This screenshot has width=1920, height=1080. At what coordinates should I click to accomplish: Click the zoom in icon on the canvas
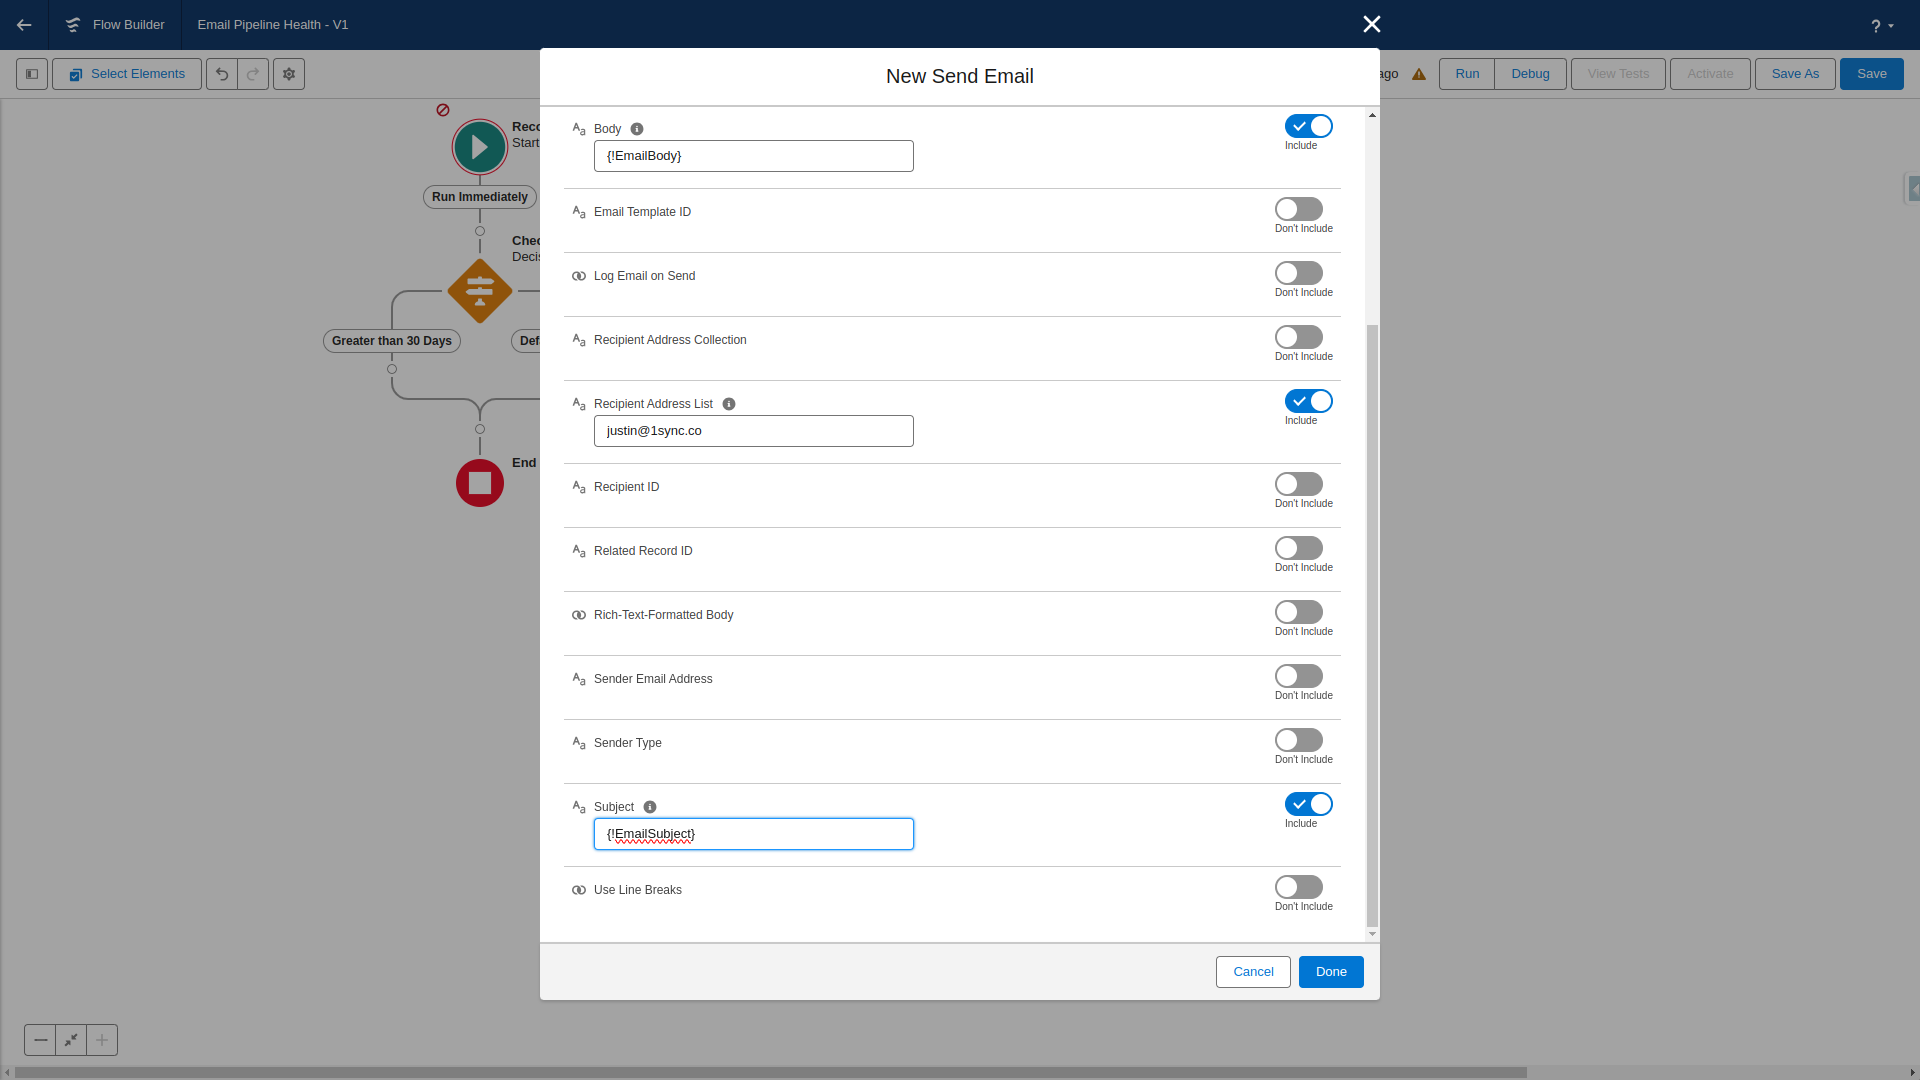tap(102, 1040)
